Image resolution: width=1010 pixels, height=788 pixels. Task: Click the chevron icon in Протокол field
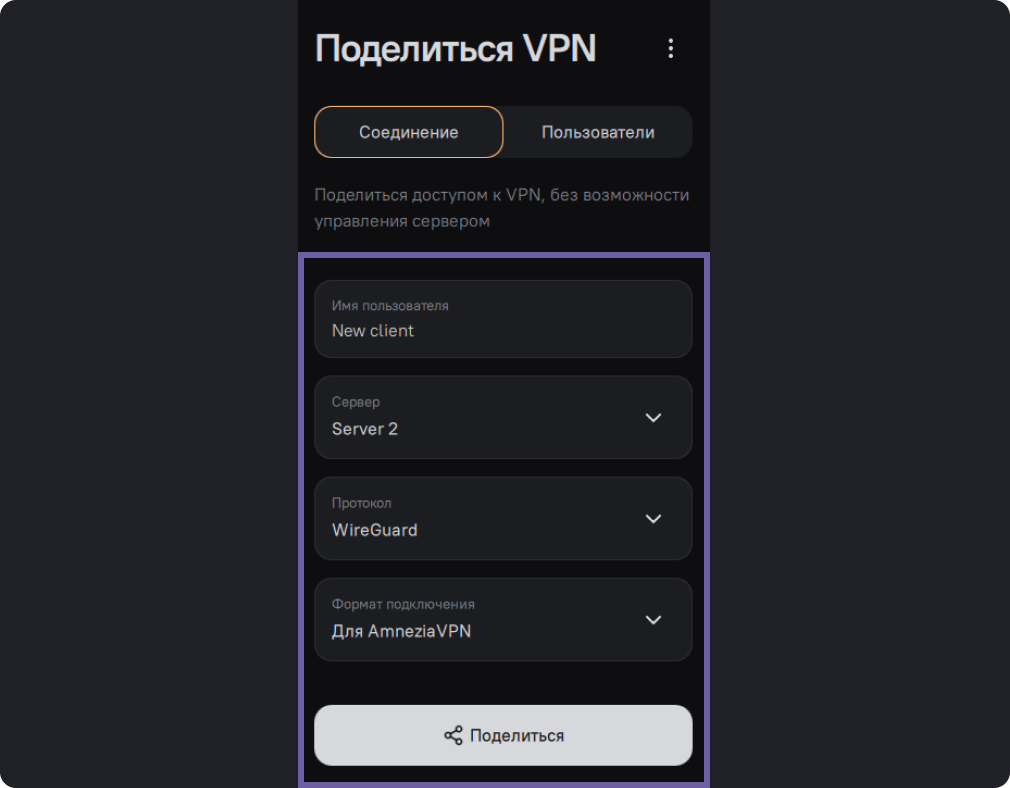click(x=653, y=518)
